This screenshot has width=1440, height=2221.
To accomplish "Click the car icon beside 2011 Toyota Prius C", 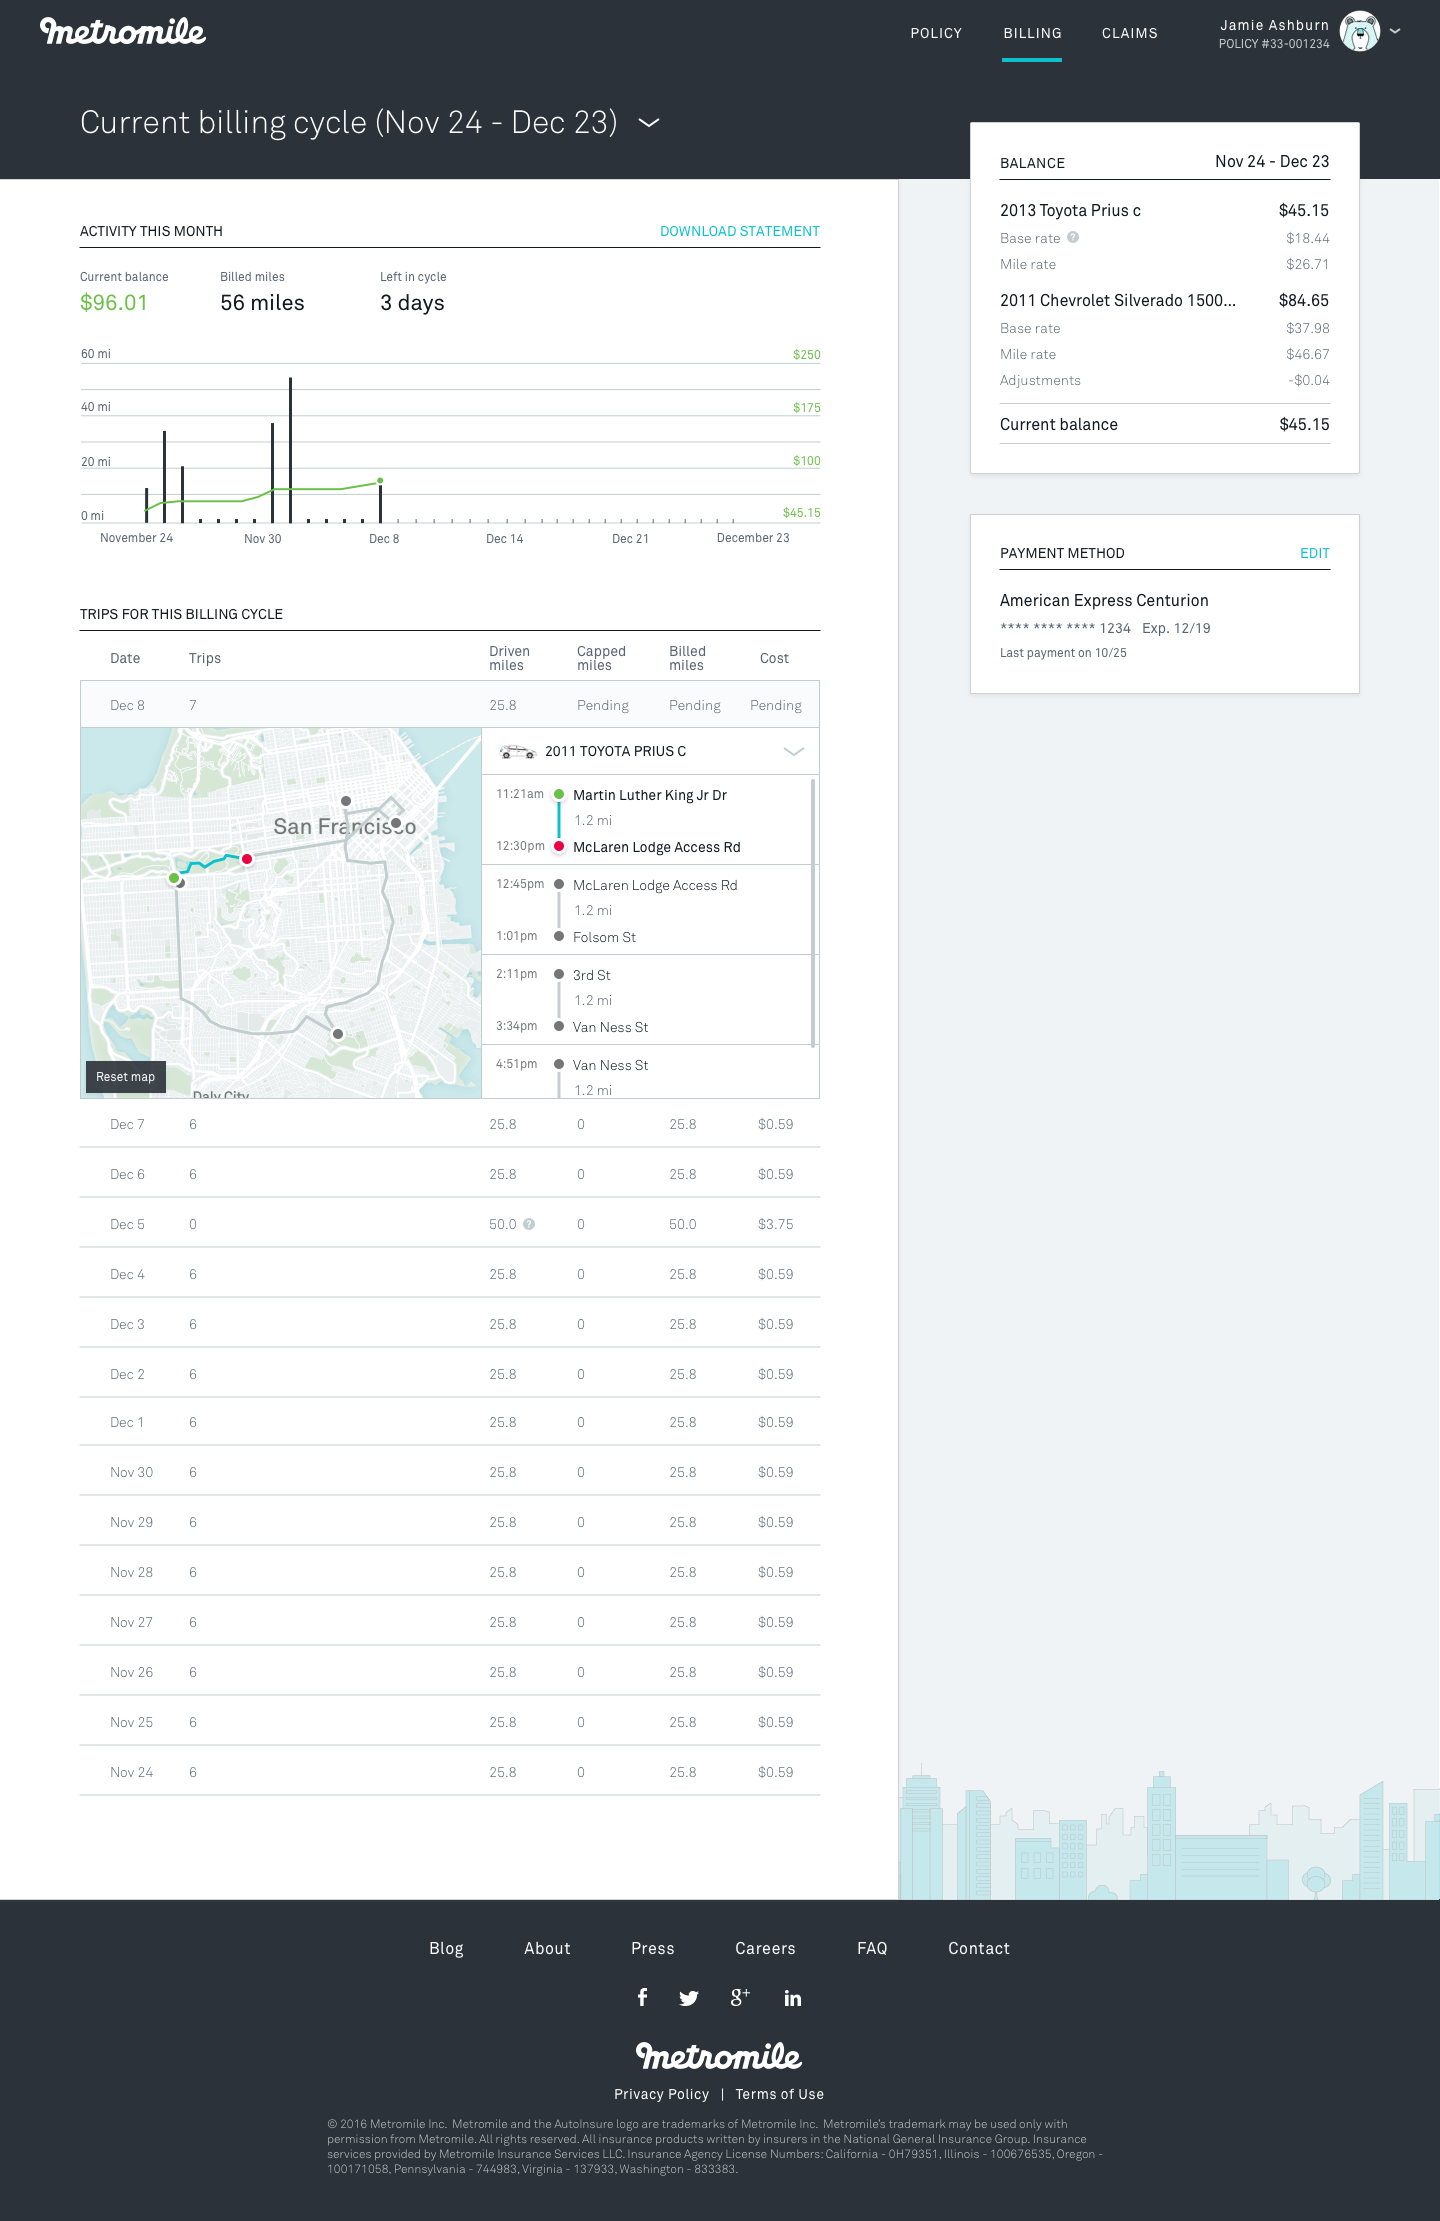I will click(x=517, y=752).
